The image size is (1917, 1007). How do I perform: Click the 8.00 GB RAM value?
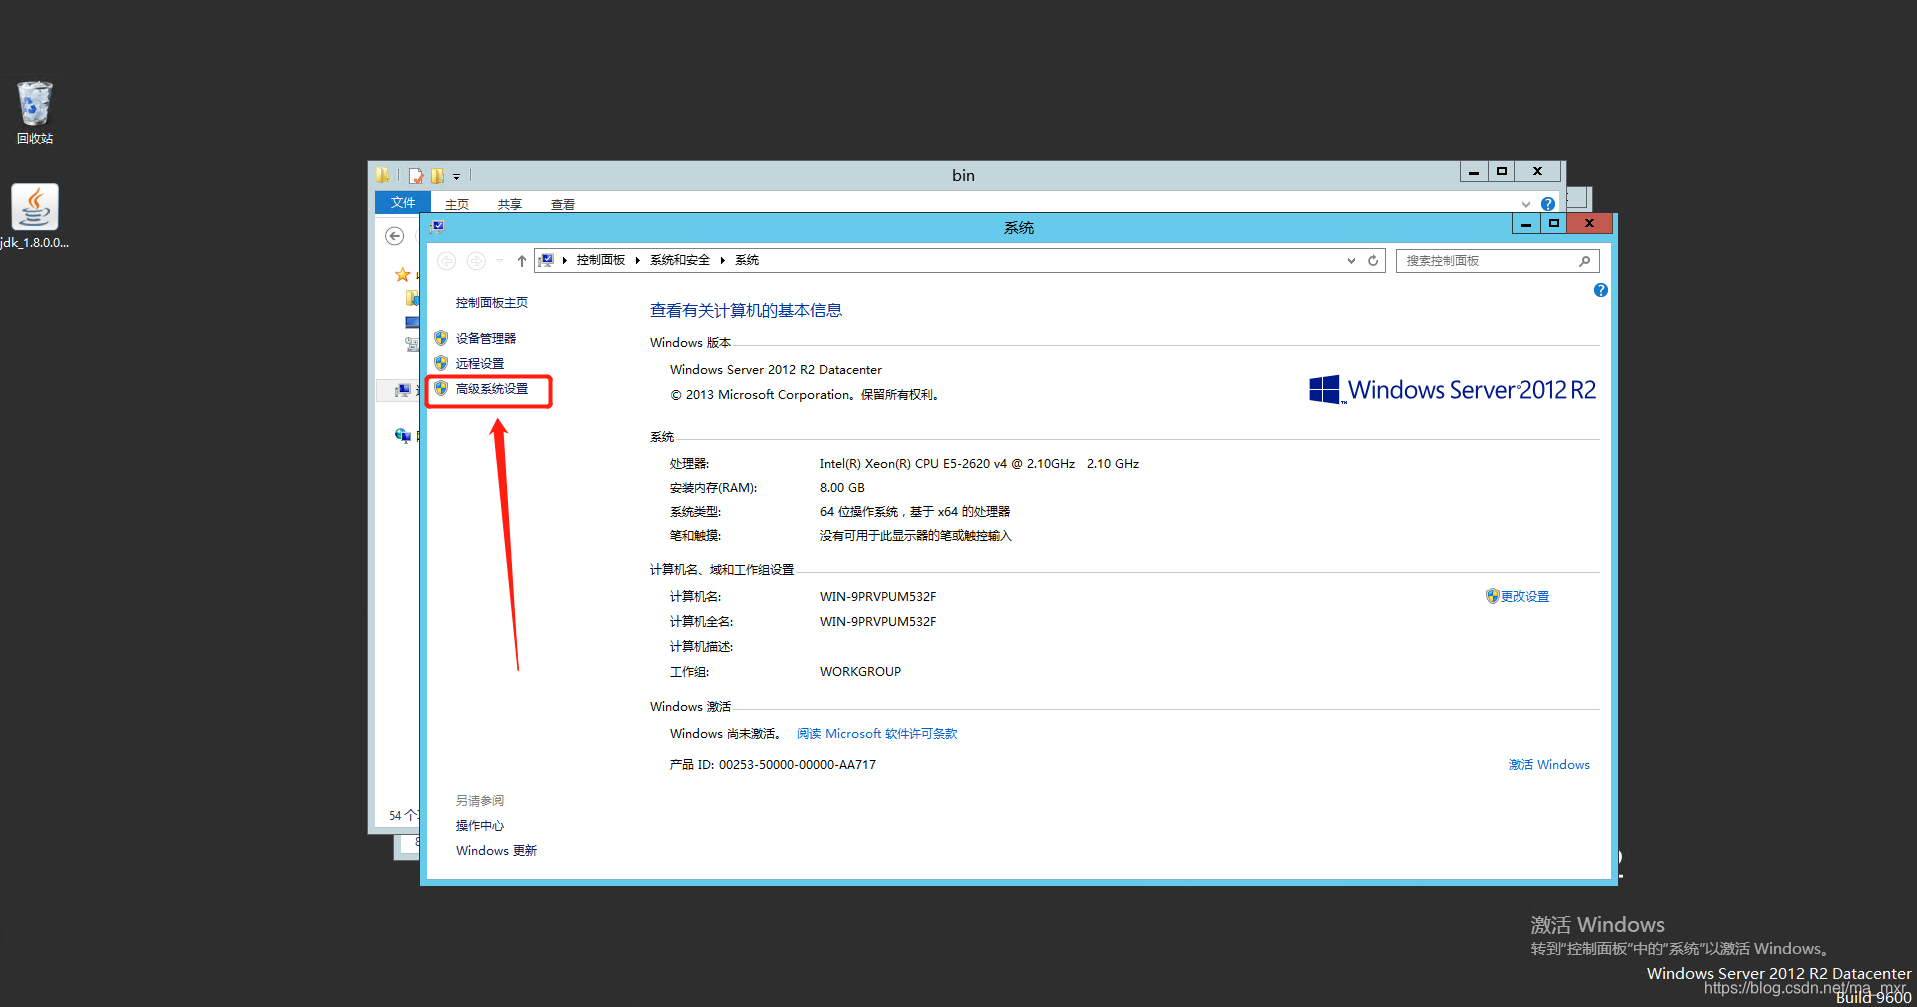[x=842, y=488]
